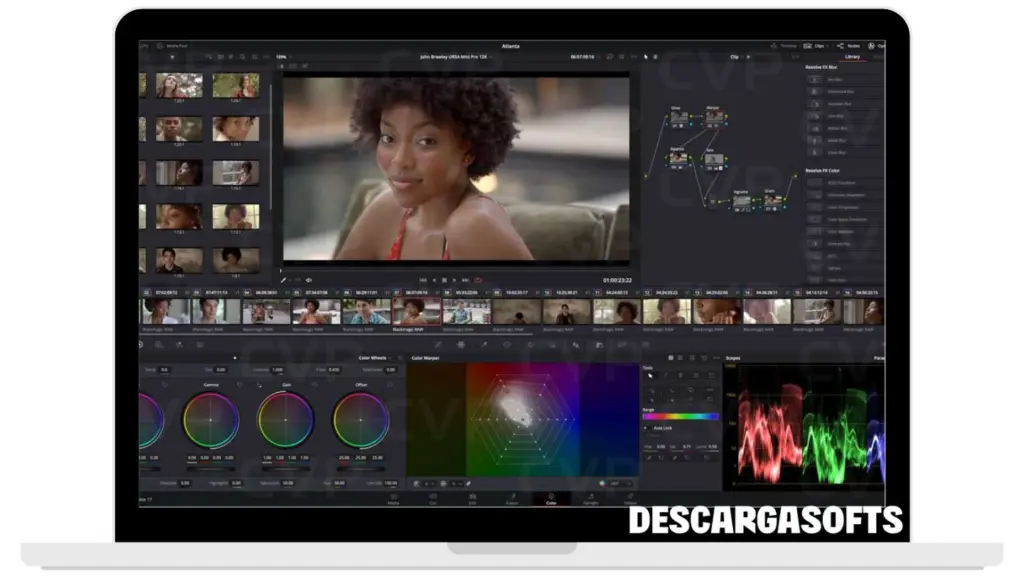Viewport: 1024px width, 576px height.
Task: Click the Offset color wheel
Action: pyautogui.click(x=360, y=420)
